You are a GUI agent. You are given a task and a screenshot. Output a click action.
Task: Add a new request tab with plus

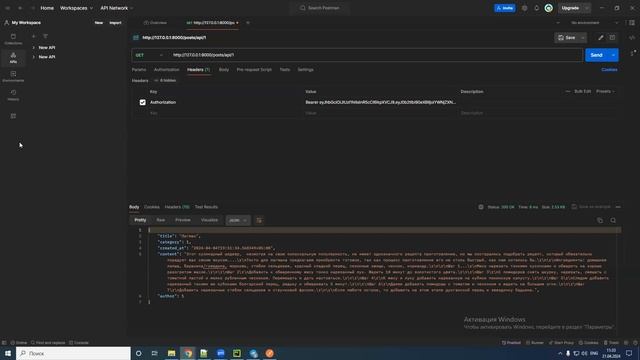(x=248, y=23)
